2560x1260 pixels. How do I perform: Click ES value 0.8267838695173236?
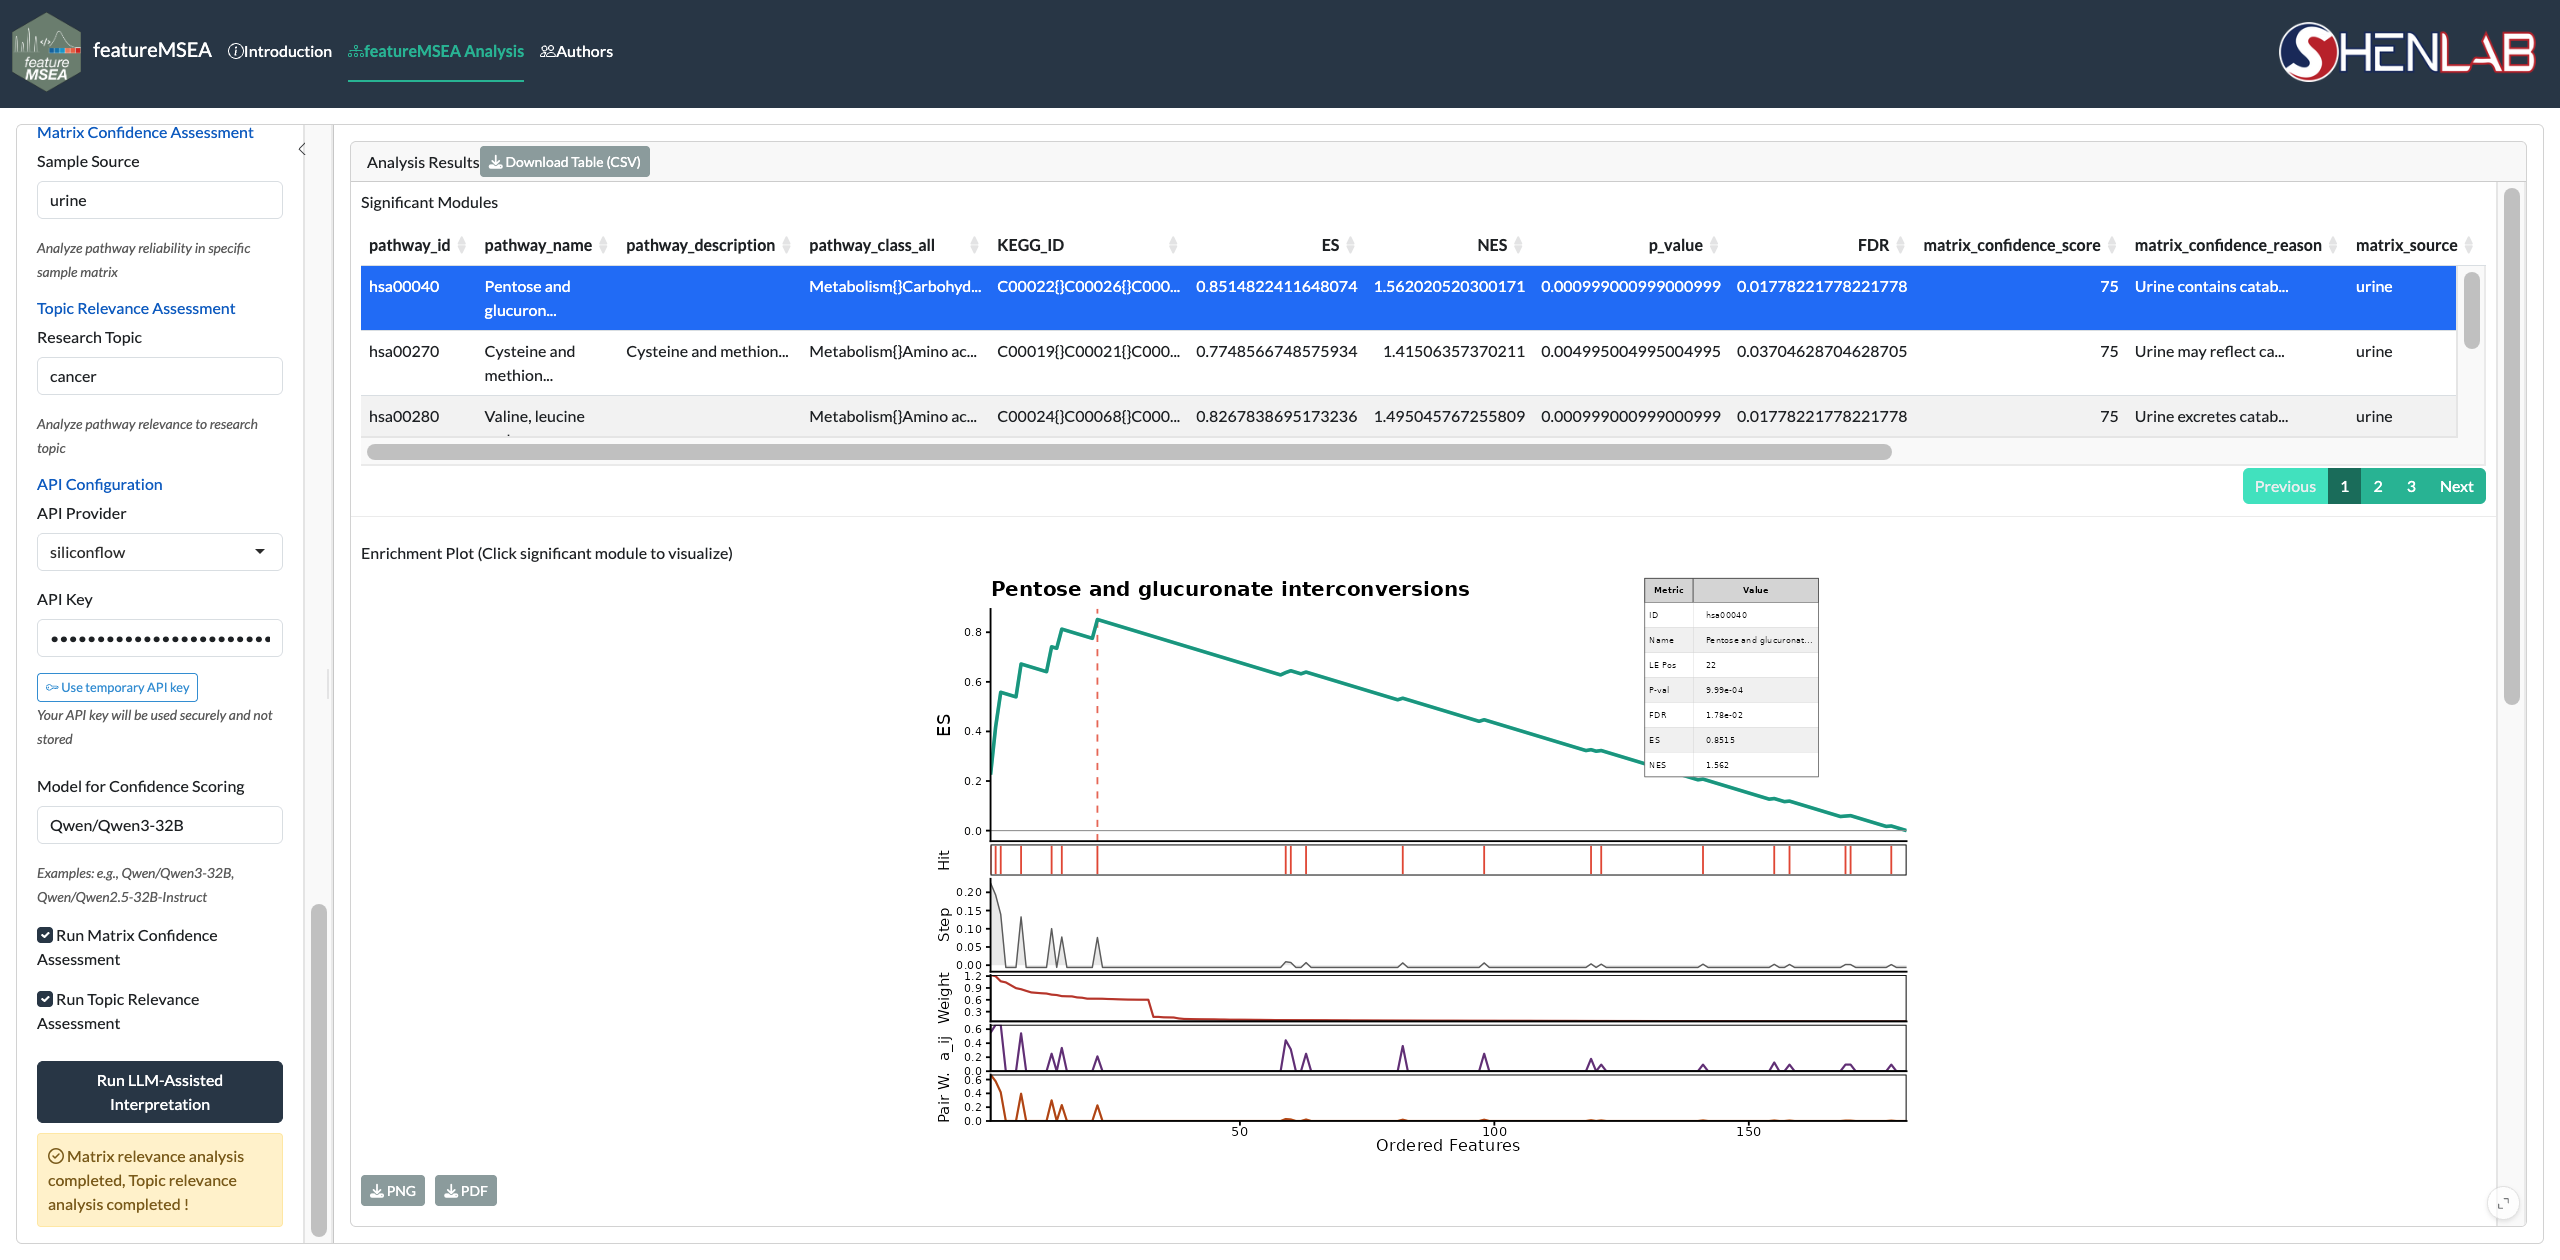coord(1276,416)
